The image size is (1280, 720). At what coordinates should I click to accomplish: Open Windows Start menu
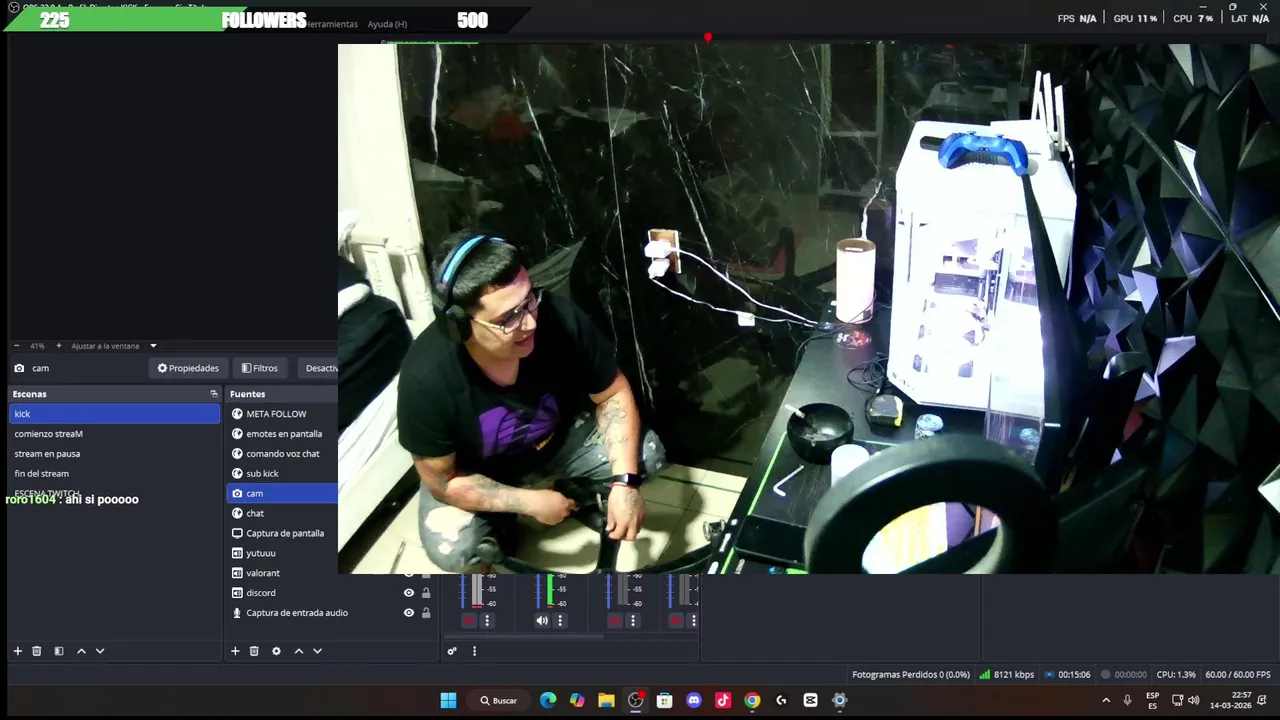(x=448, y=700)
